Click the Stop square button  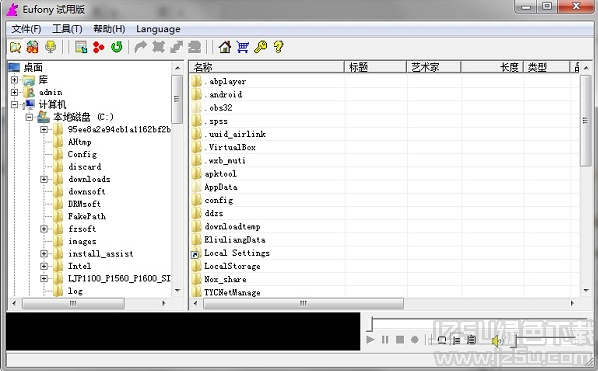[x=400, y=339]
